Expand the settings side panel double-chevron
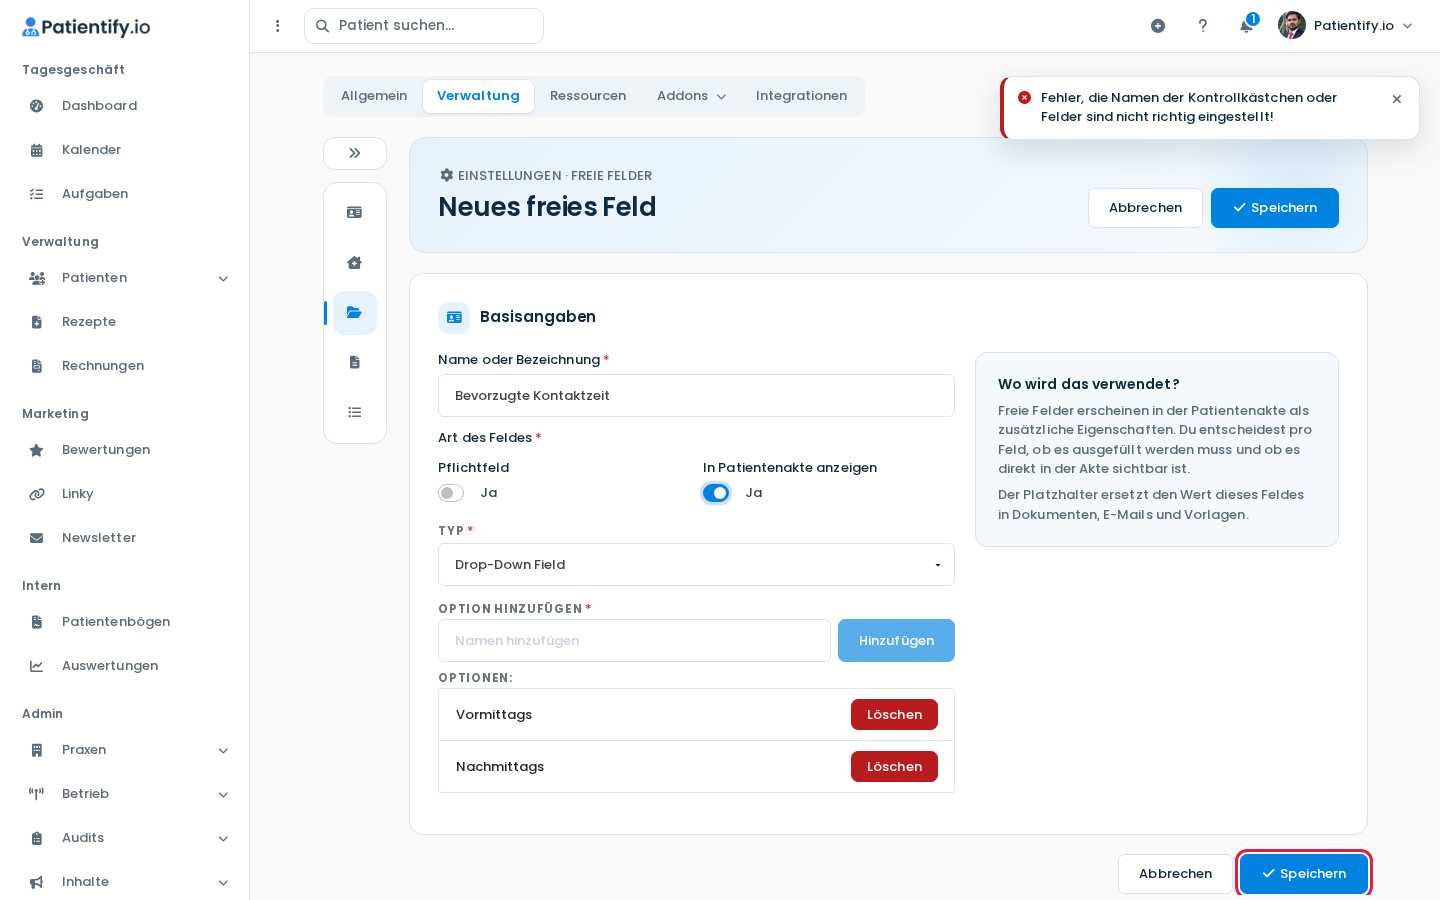 [x=355, y=153]
